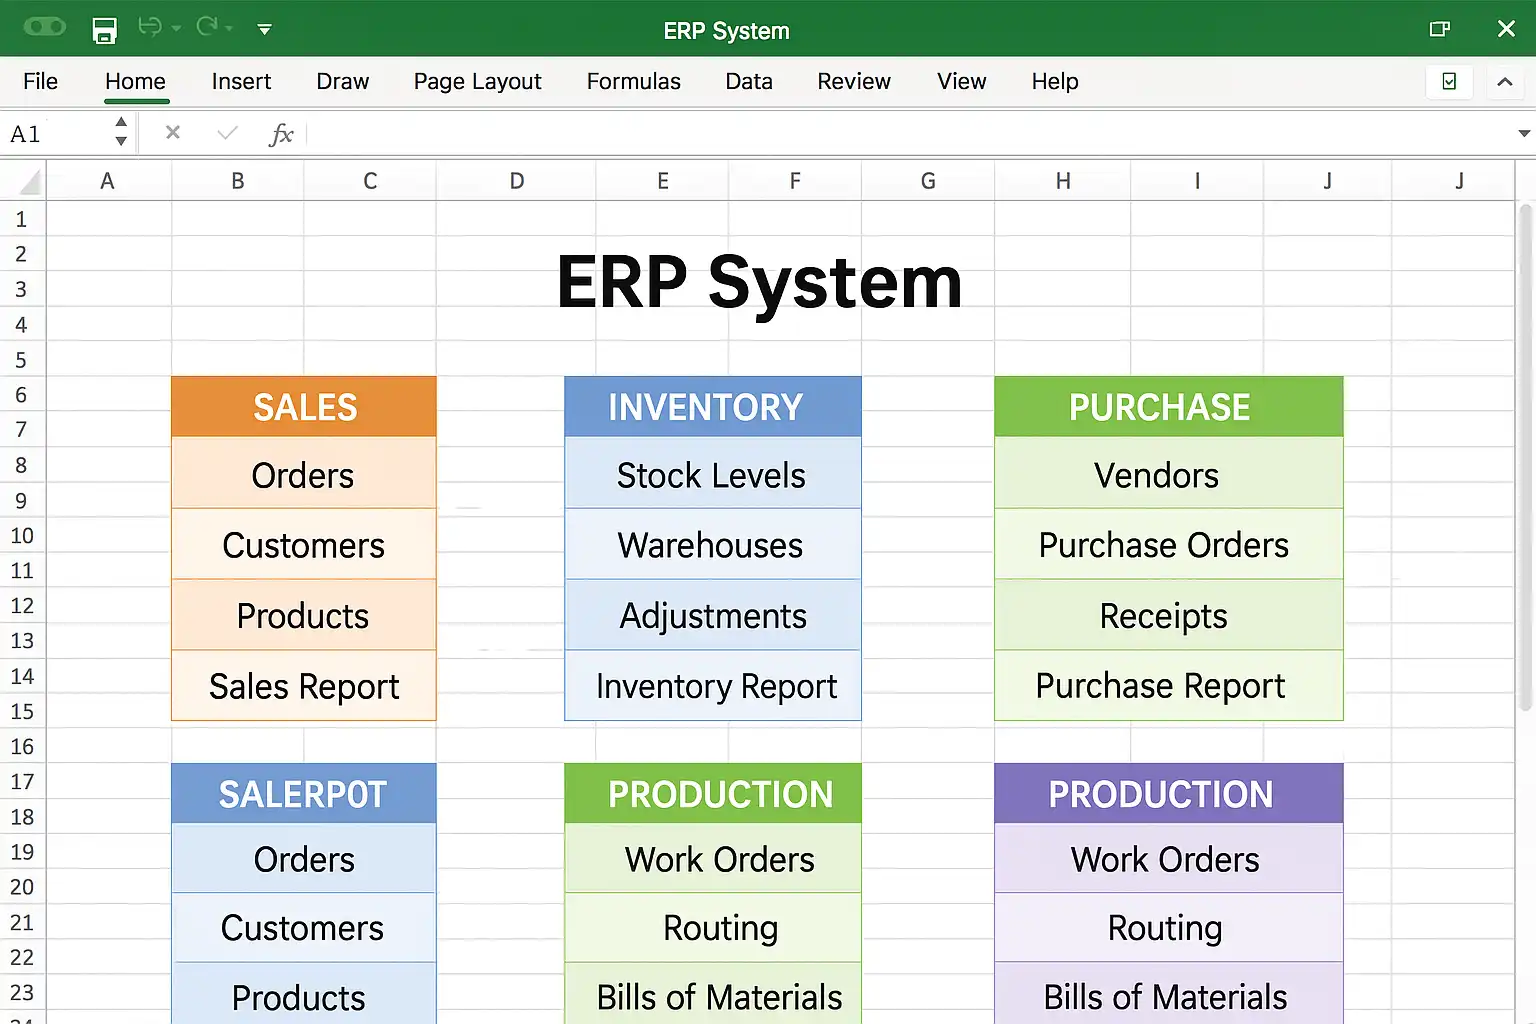
Task: Open the Page Layout ribbon tab
Action: click(477, 81)
